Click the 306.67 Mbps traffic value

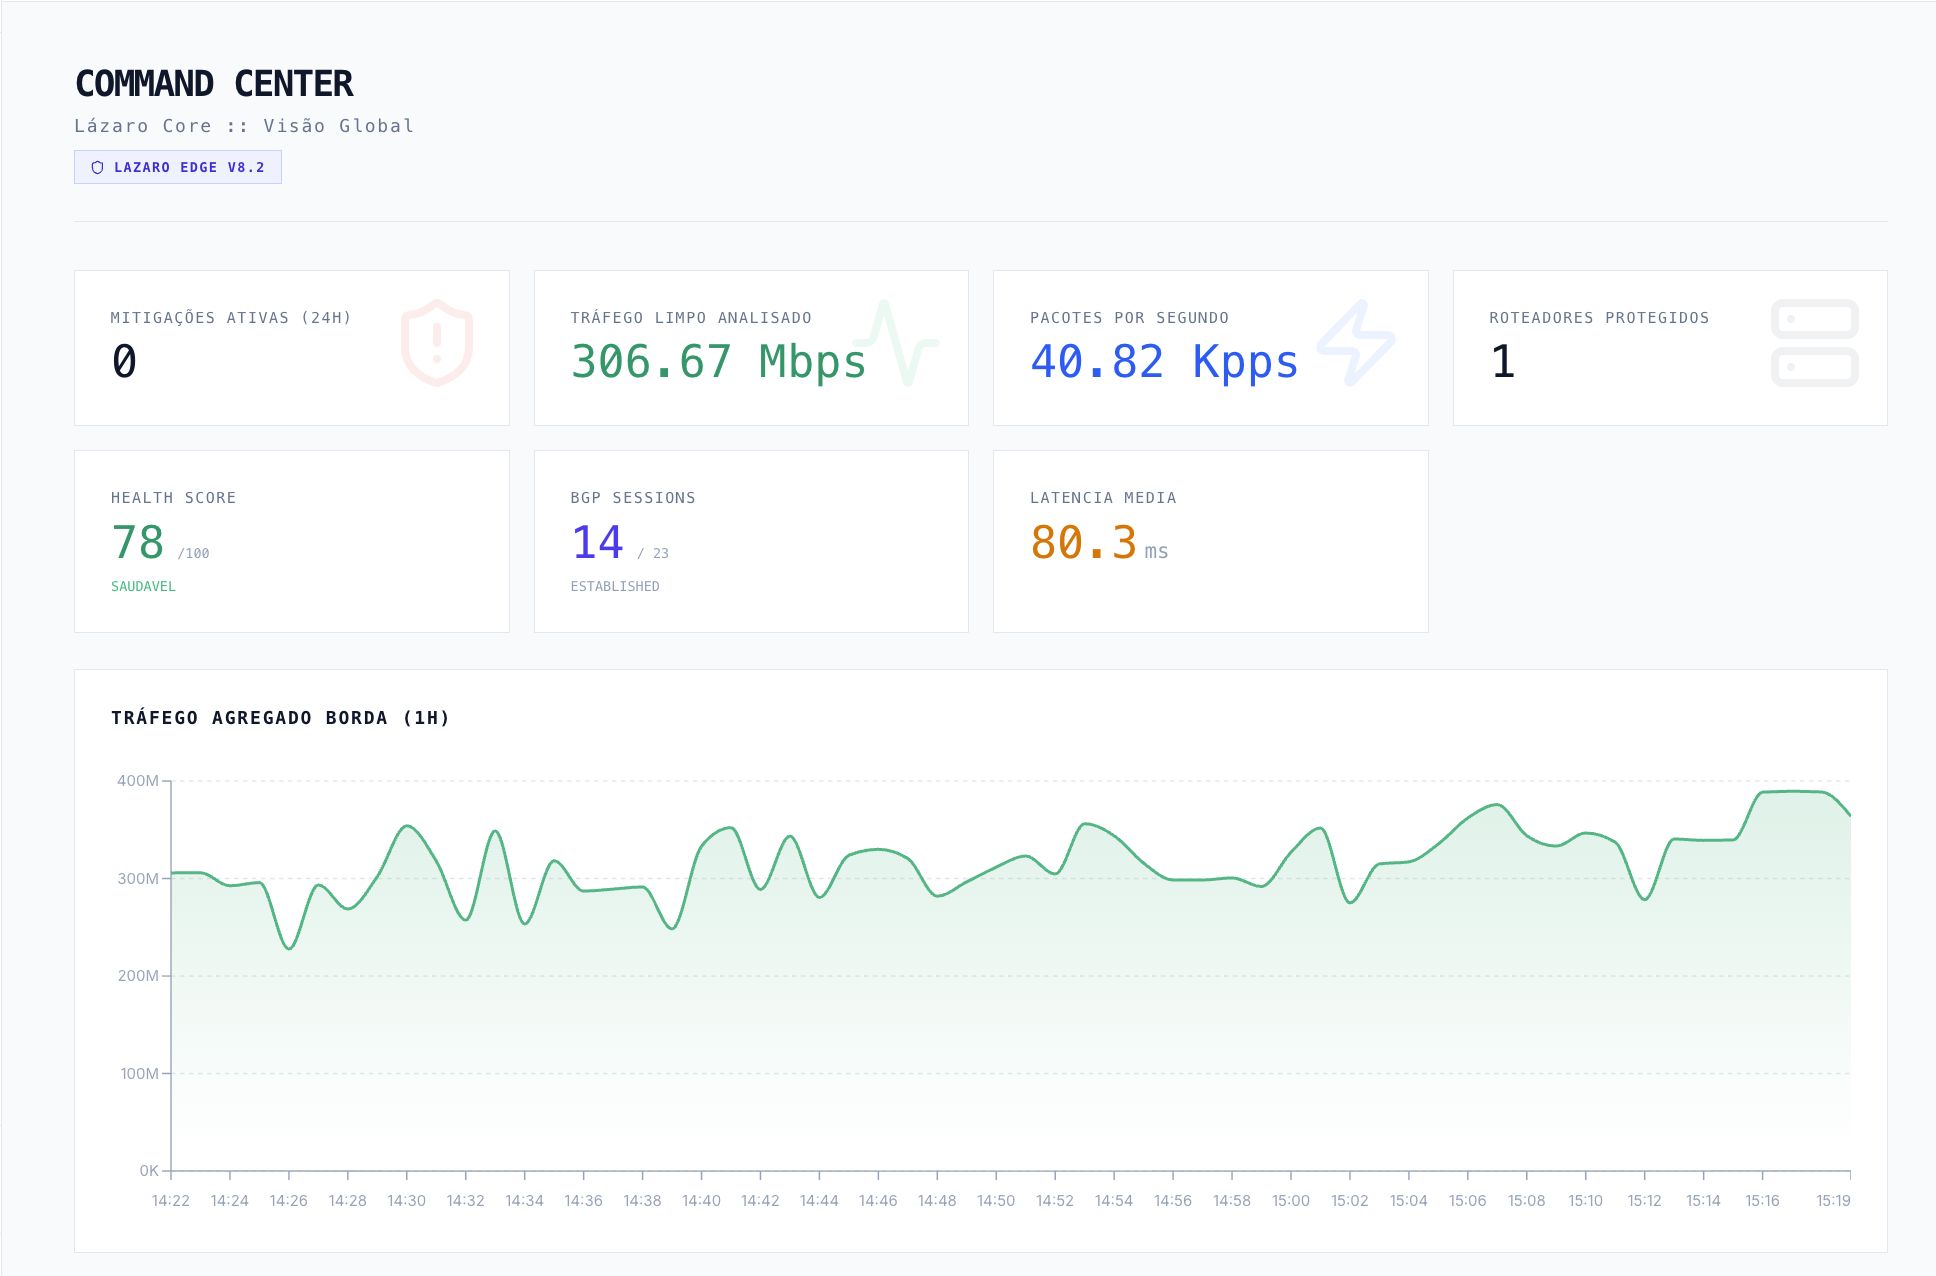click(717, 362)
